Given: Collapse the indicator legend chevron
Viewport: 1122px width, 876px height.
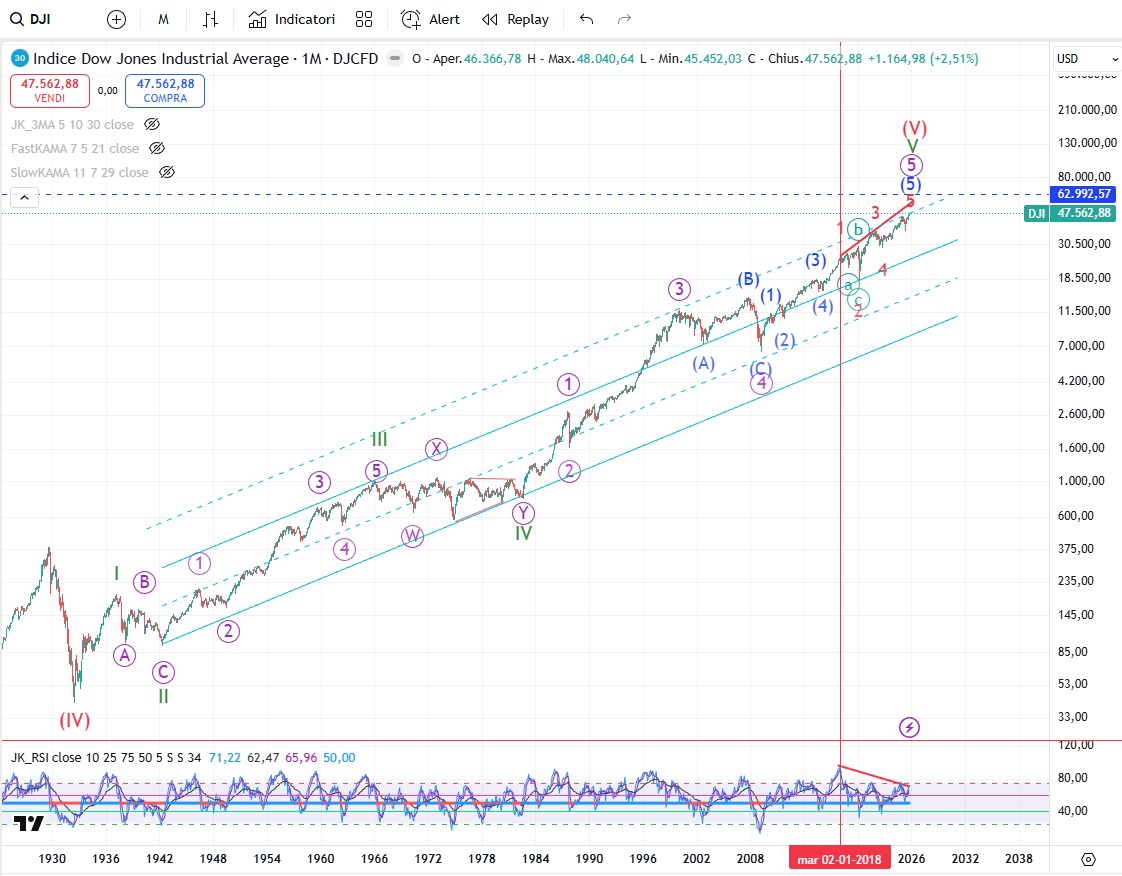Looking at the screenshot, I should [24, 199].
